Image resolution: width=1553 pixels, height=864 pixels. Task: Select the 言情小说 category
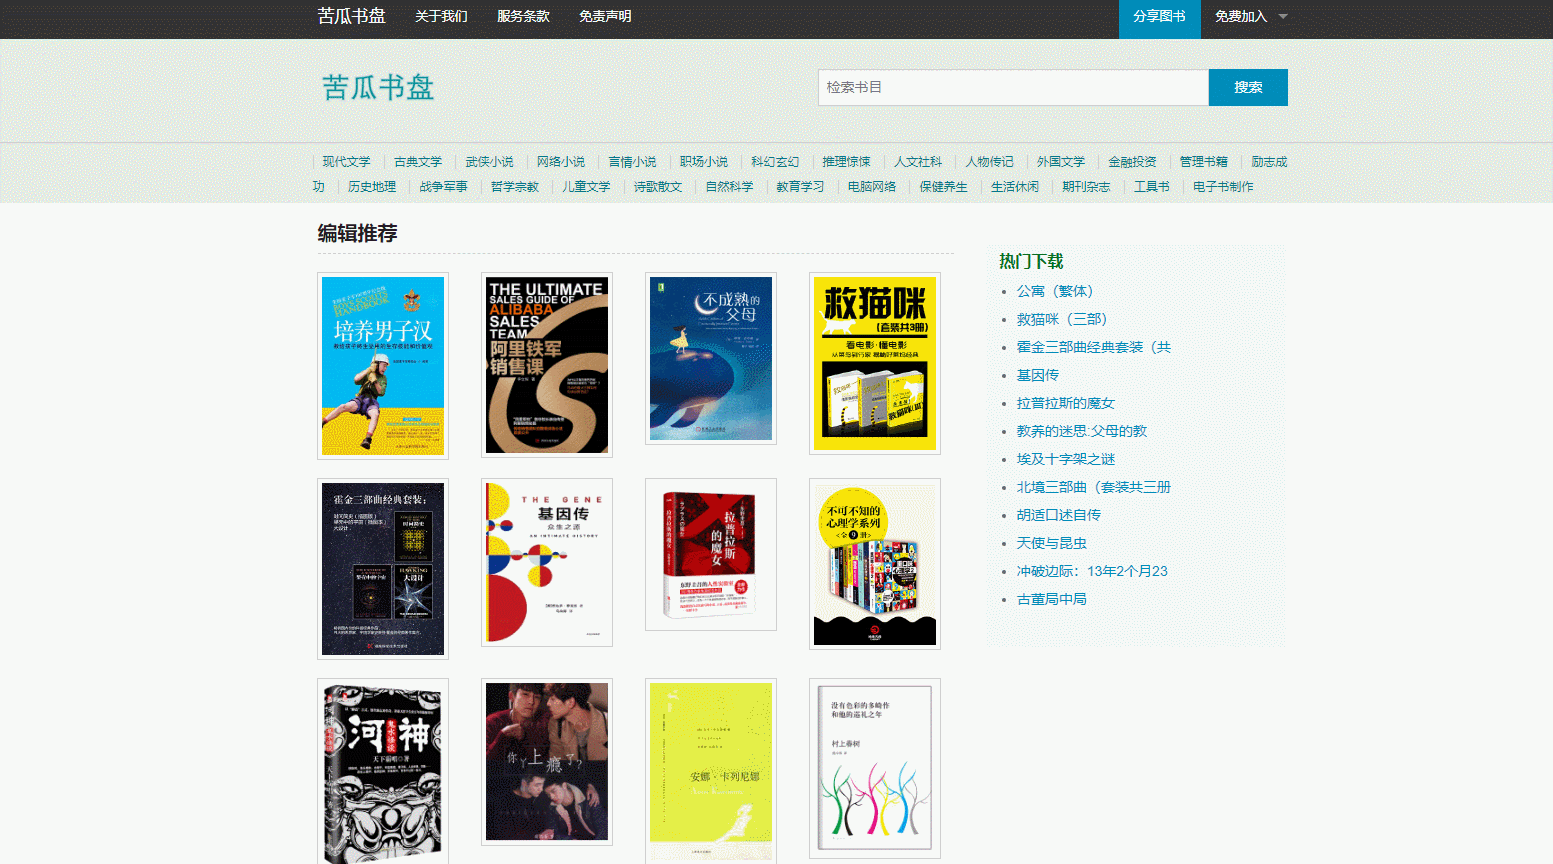tap(632, 162)
